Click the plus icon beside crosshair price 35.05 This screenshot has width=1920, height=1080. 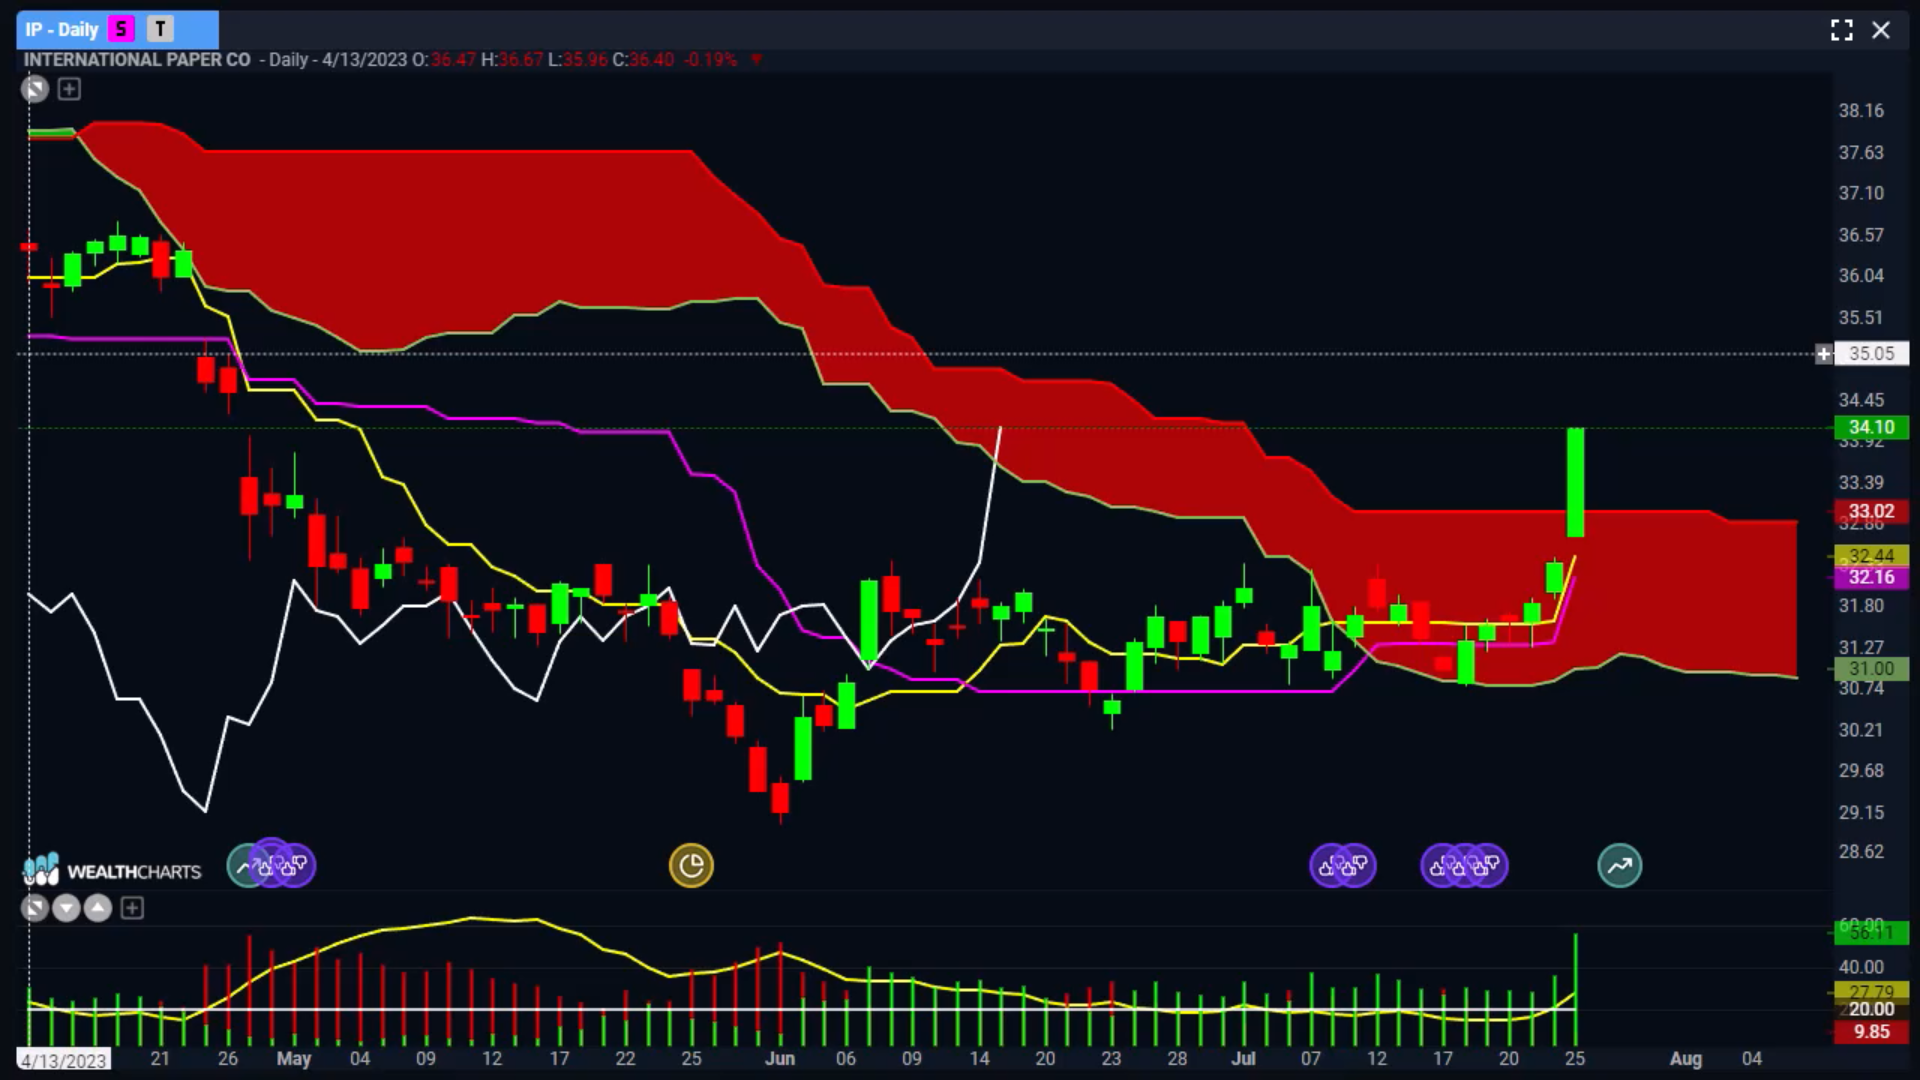coord(1824,354)
